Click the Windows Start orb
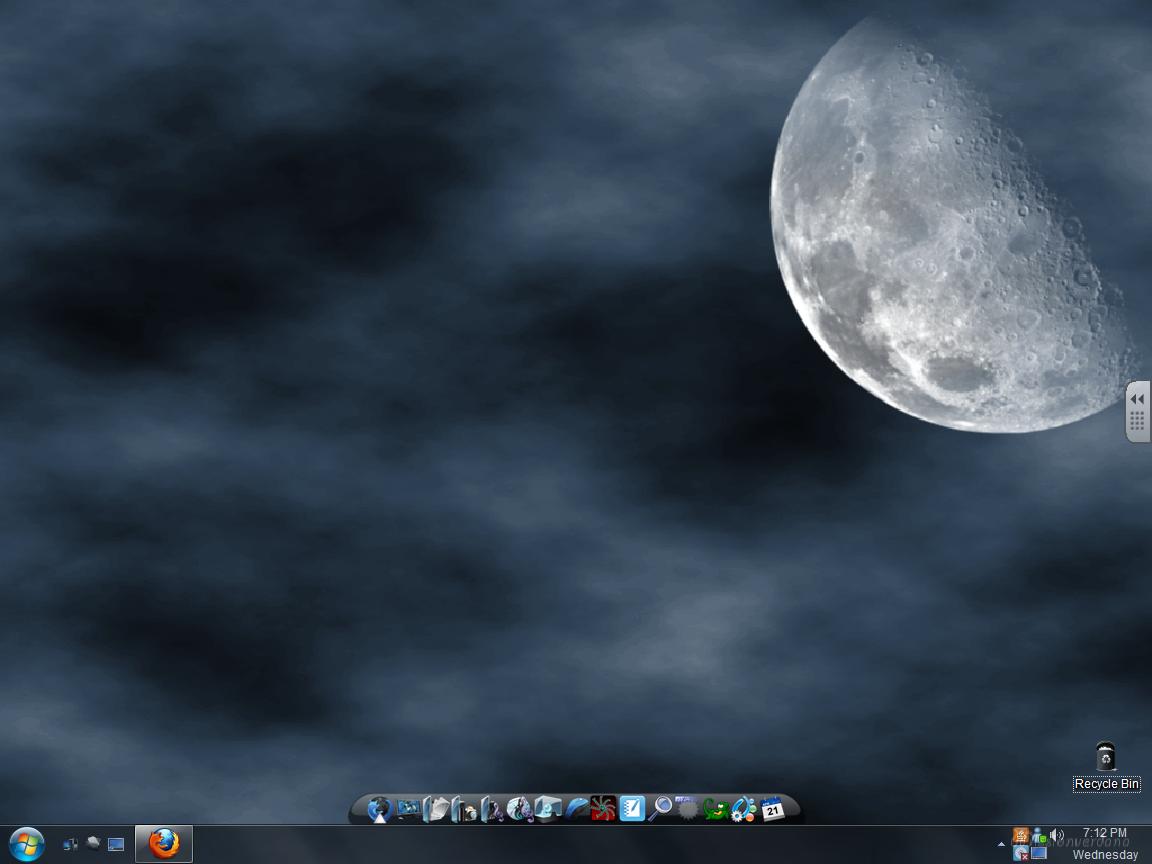The width and height of the screenshot is (1152, 864). (x=26, y=844)
